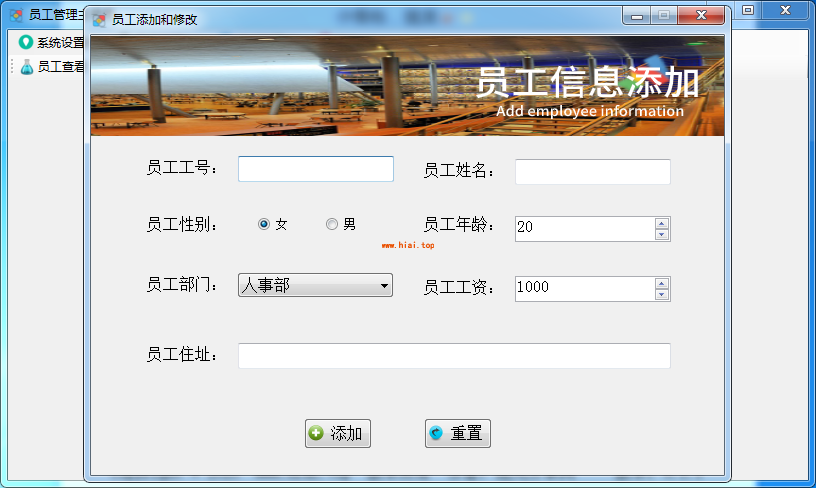Increase employee salary with up arrow

tap(661, 284)
